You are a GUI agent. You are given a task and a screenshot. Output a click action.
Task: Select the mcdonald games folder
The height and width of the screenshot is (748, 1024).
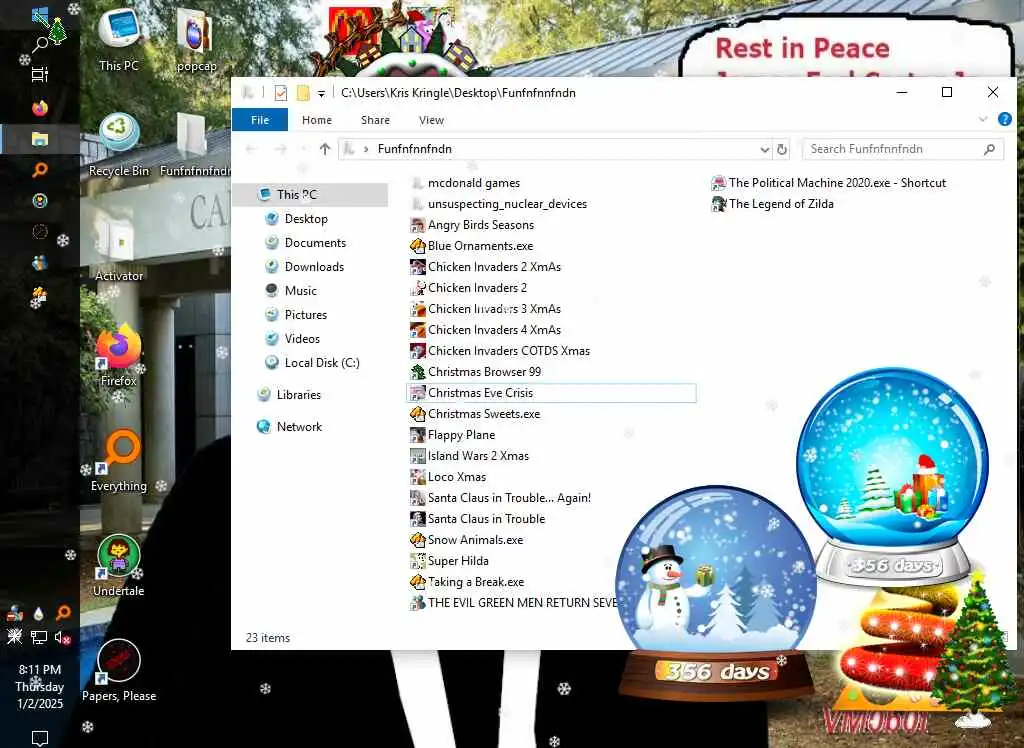point(465,183)
